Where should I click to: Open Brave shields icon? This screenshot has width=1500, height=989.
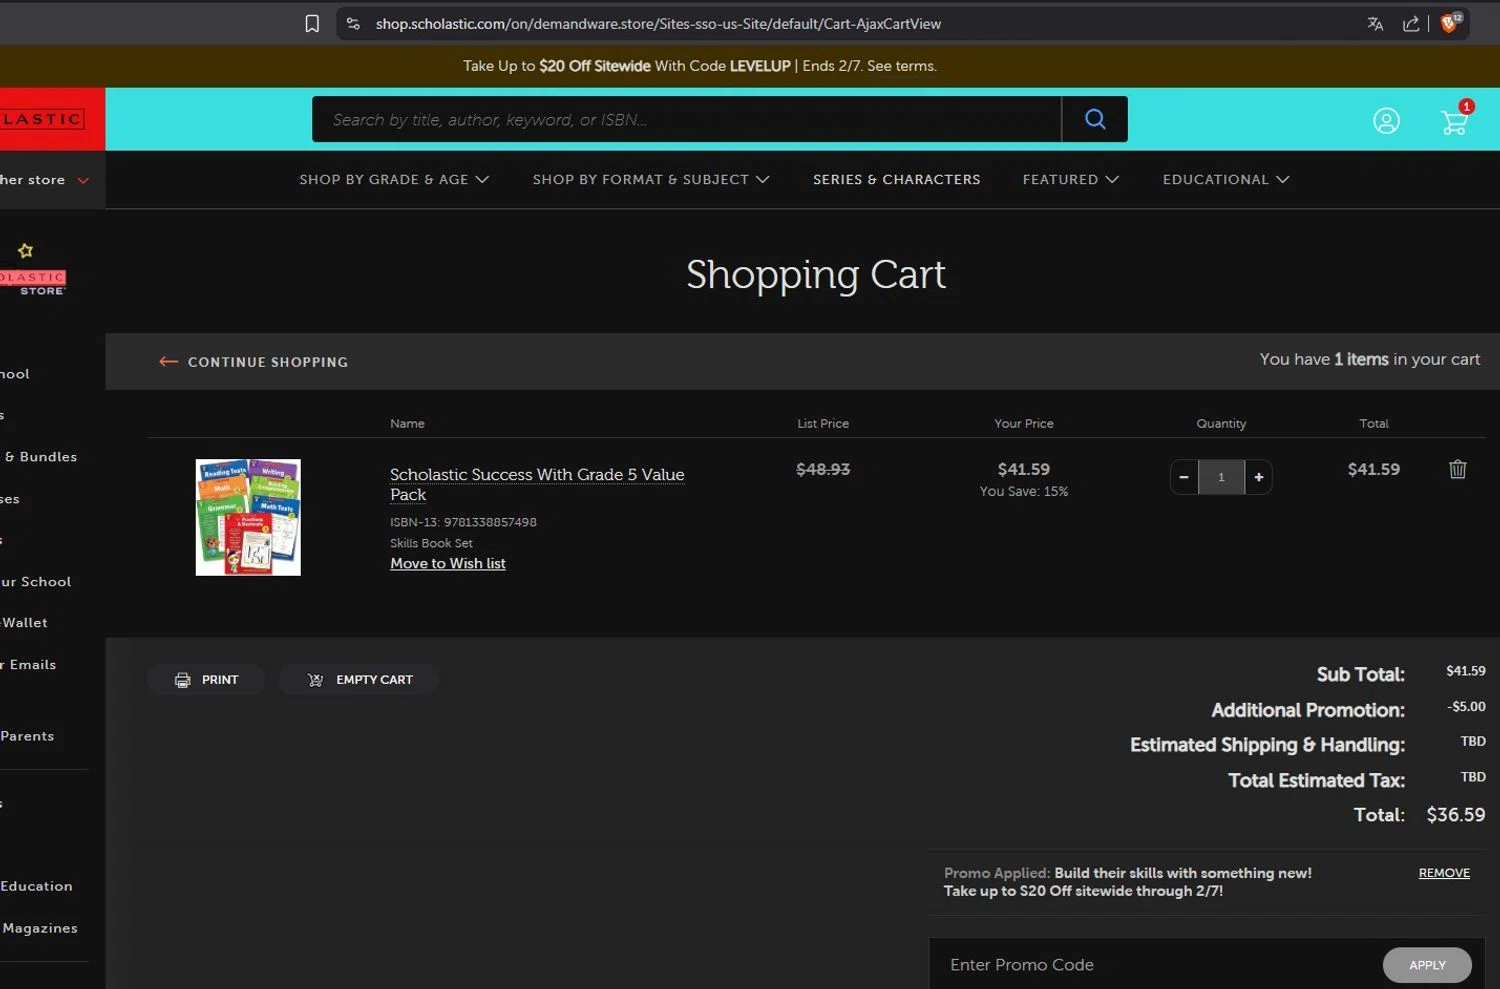coord(1450,22)
